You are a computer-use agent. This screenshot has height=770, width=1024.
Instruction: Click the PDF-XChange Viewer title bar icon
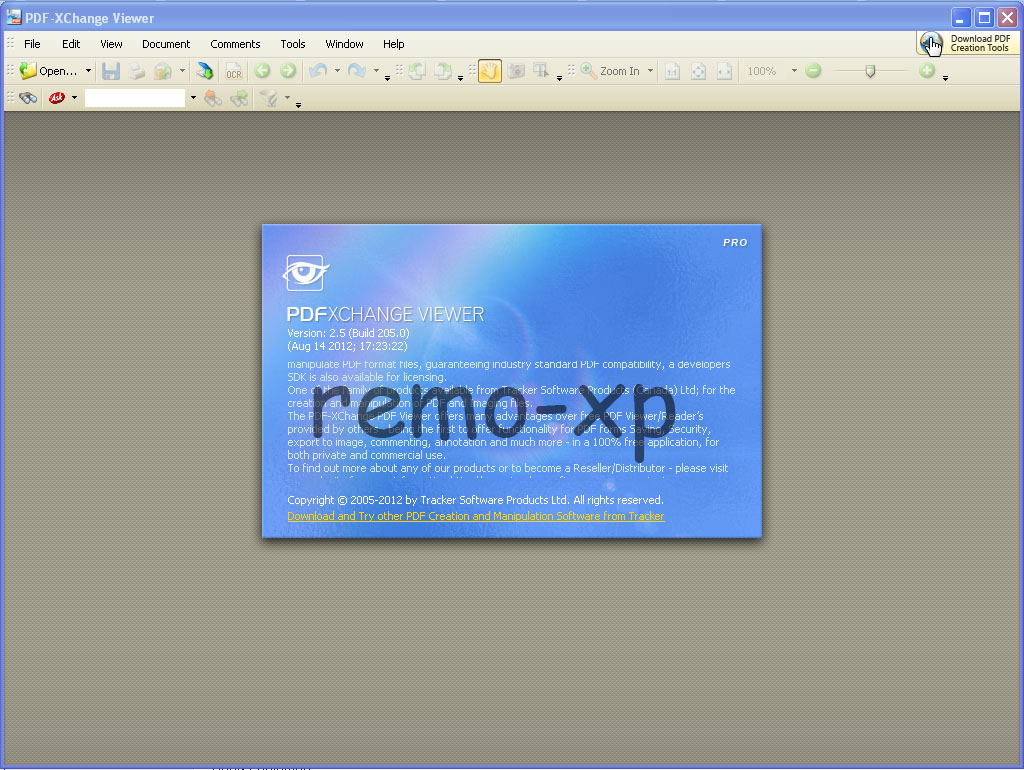click(x=13, y=17)
